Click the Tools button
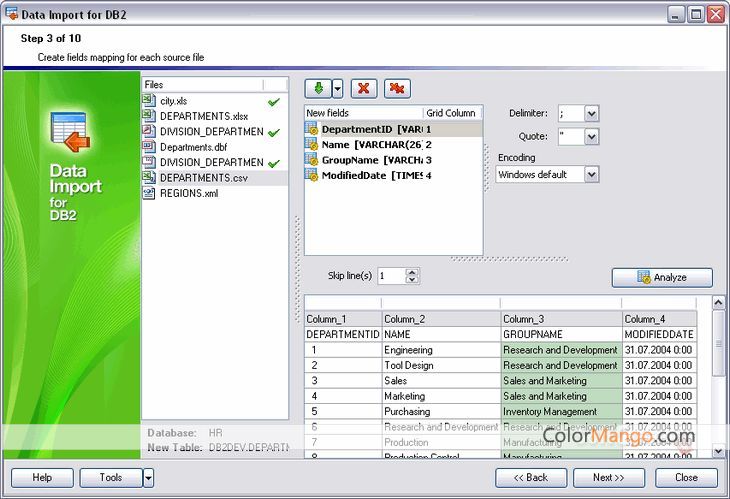730x499 pixels. pos(111,478)
